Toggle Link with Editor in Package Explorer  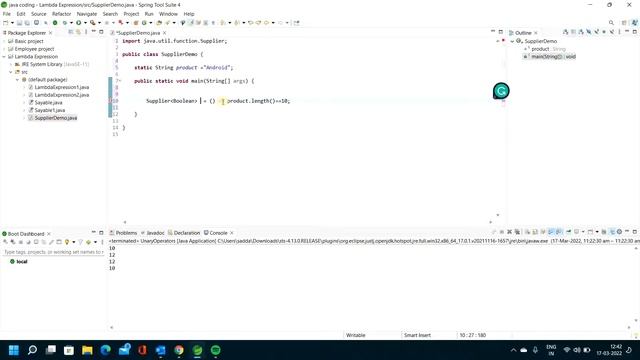click(x=78, y=32)
